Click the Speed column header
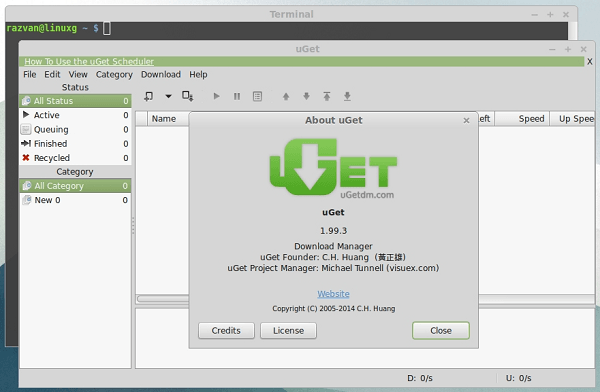Screen dimensions: 600x392 [522, 119]
